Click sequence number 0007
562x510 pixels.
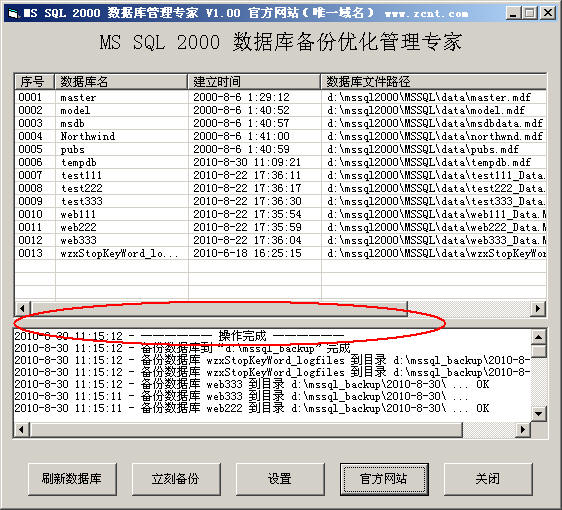coord(30,175)
